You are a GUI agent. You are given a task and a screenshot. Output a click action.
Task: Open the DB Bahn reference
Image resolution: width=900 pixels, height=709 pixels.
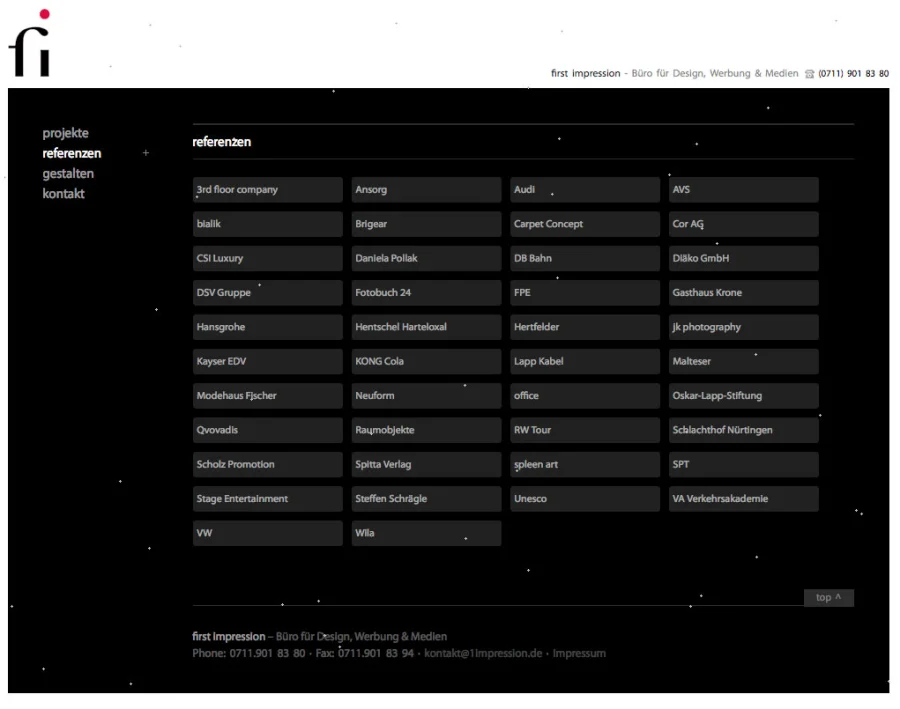point(585,258)
